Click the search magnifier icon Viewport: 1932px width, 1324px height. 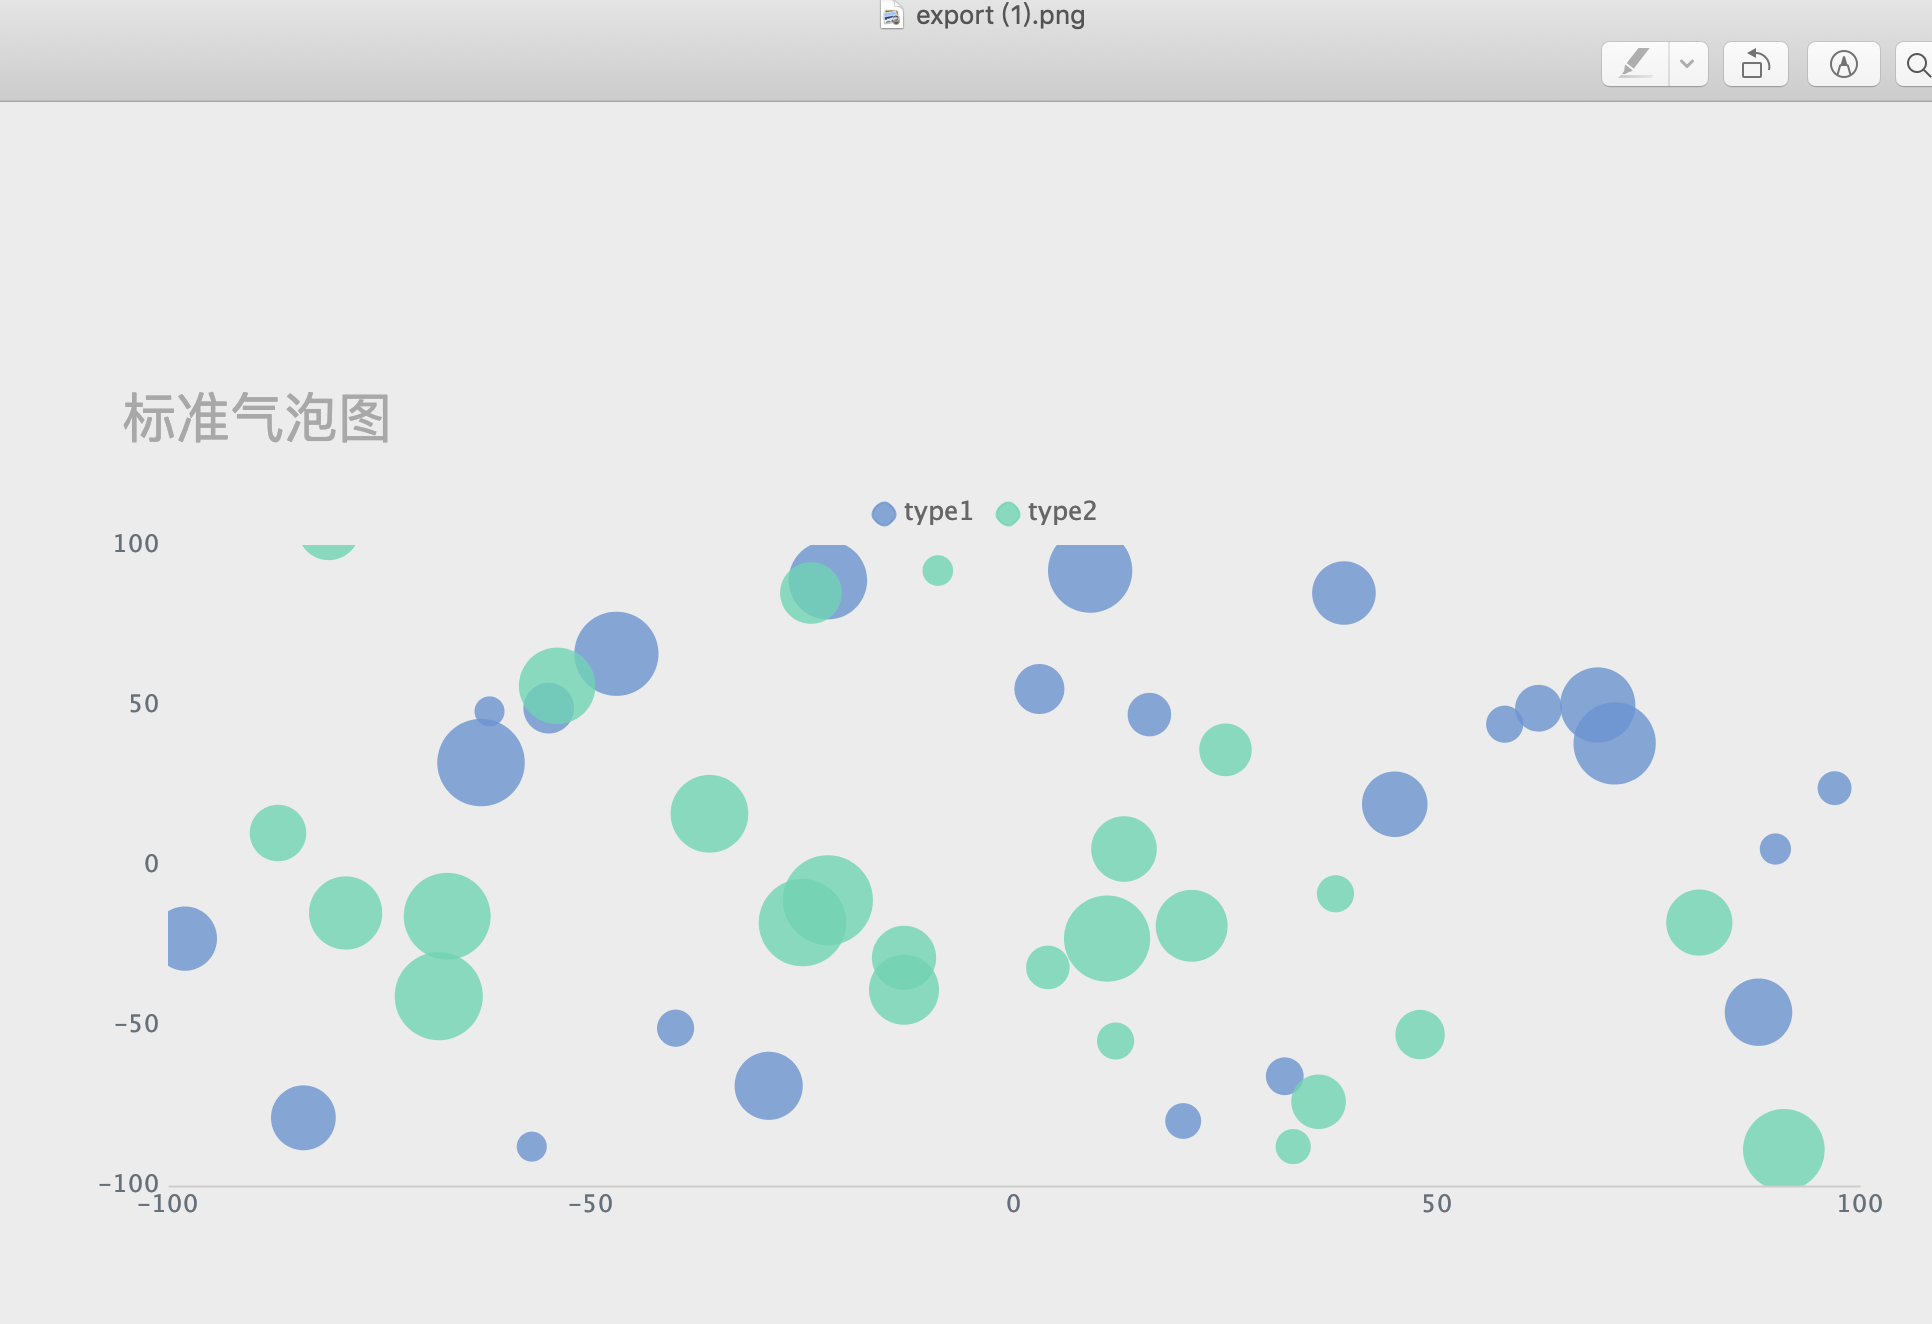1916,65
